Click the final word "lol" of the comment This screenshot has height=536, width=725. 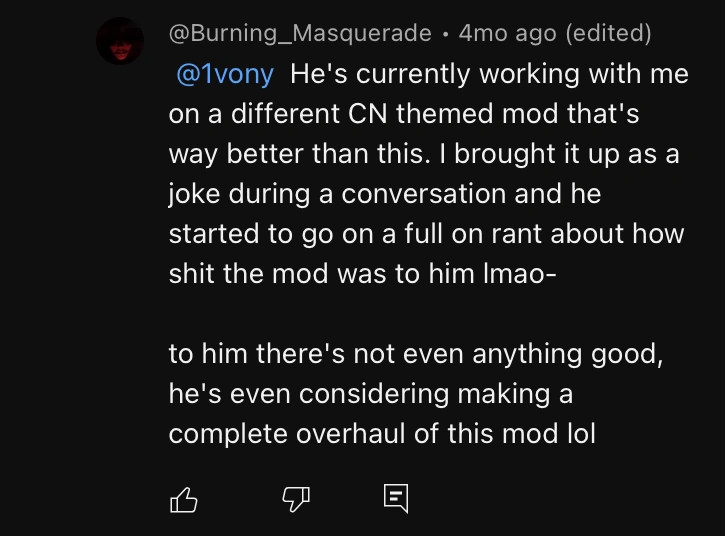577,434
